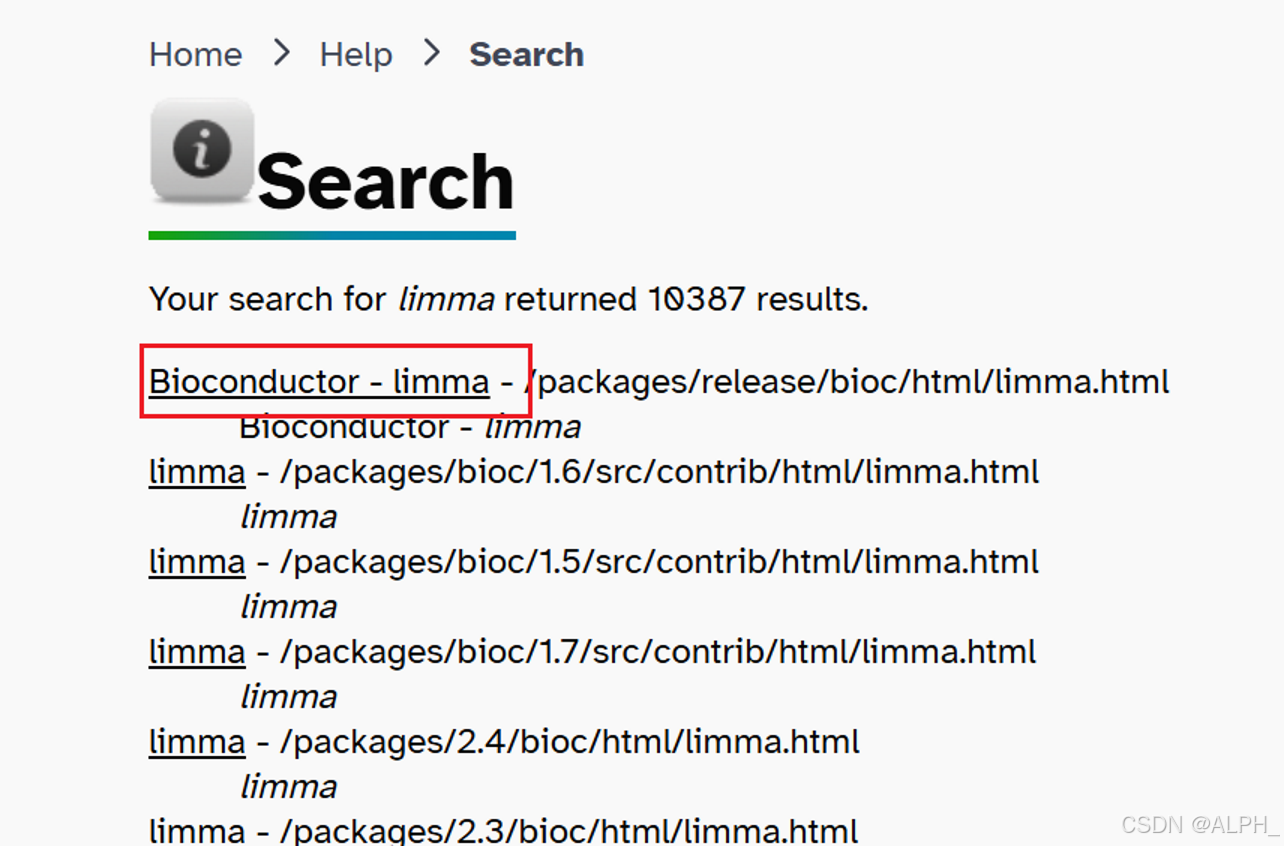Select the Search breadcrumb item
1284x846 pixels.
[526, 54]
